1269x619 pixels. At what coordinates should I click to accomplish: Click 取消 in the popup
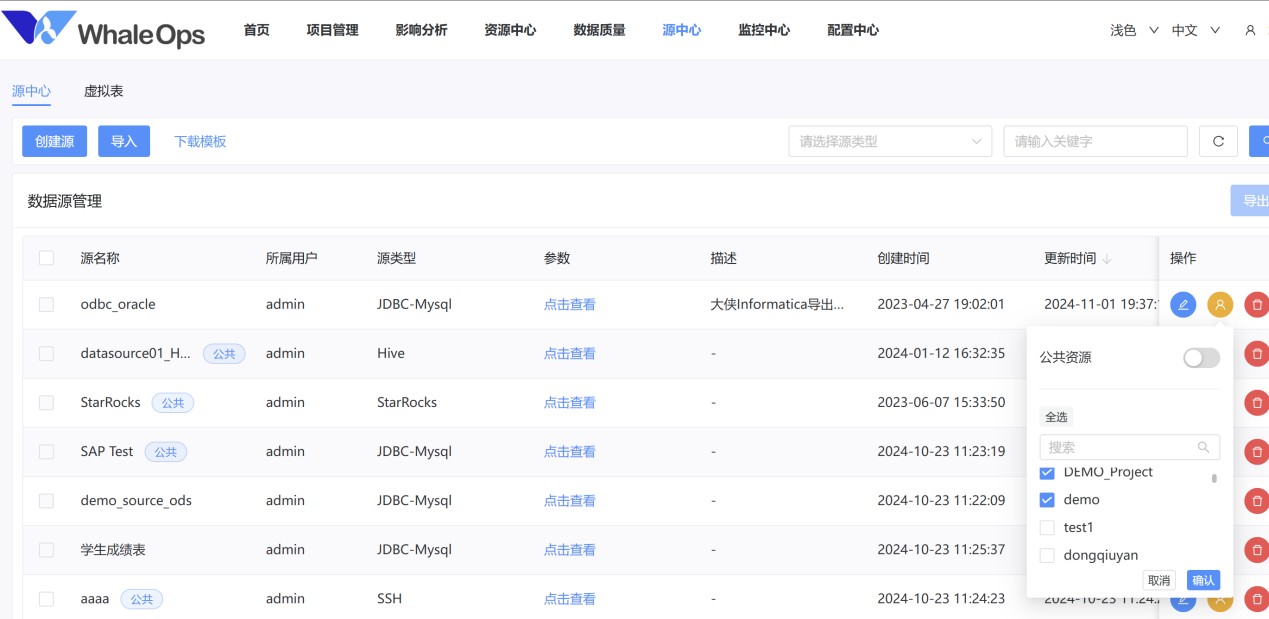point(1159,580)
